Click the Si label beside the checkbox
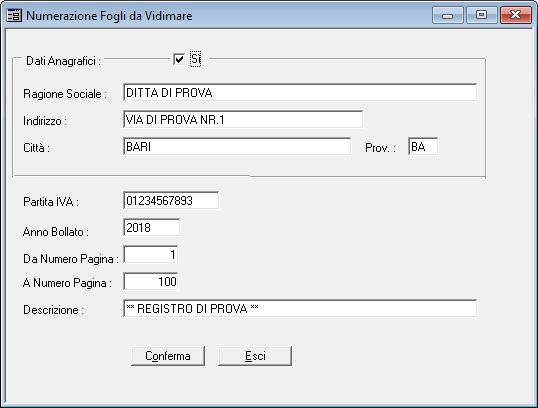 (x=195, y=59)
